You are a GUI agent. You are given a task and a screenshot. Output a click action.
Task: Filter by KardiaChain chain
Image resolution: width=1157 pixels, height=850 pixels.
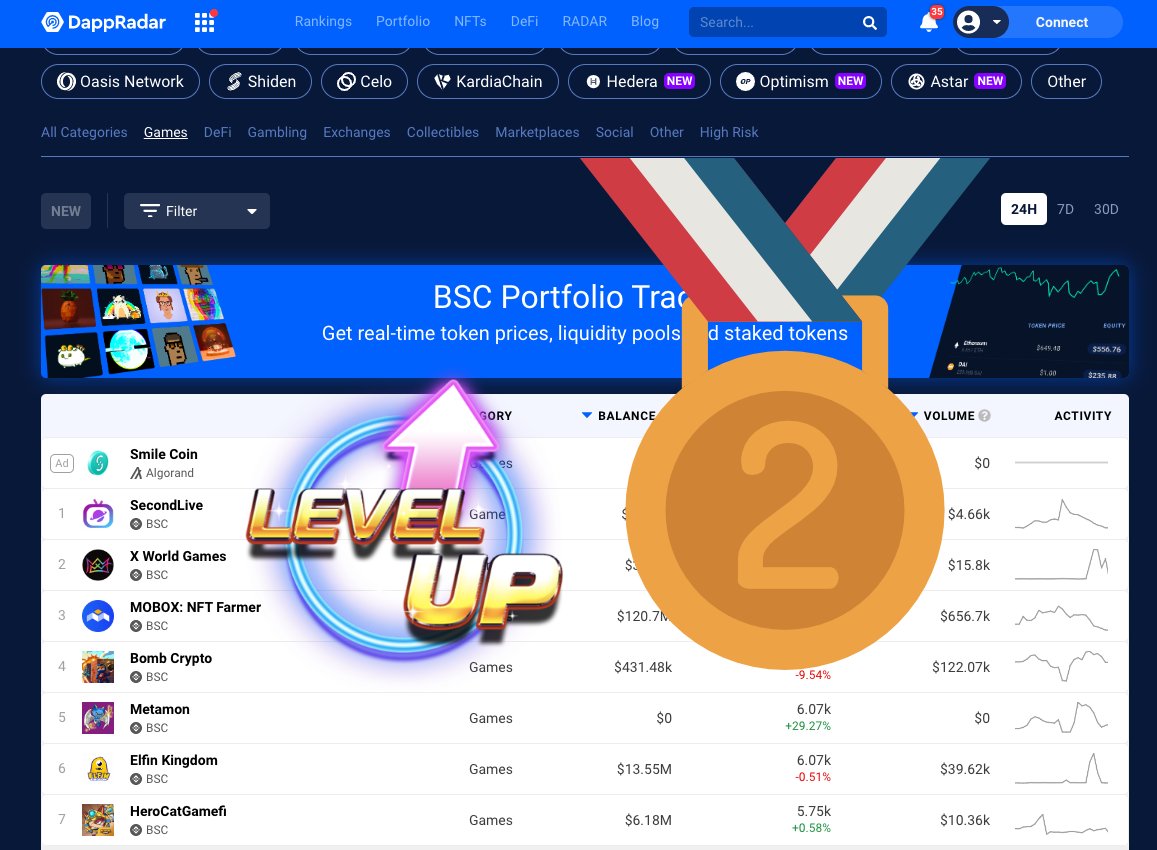pos(488,81)
